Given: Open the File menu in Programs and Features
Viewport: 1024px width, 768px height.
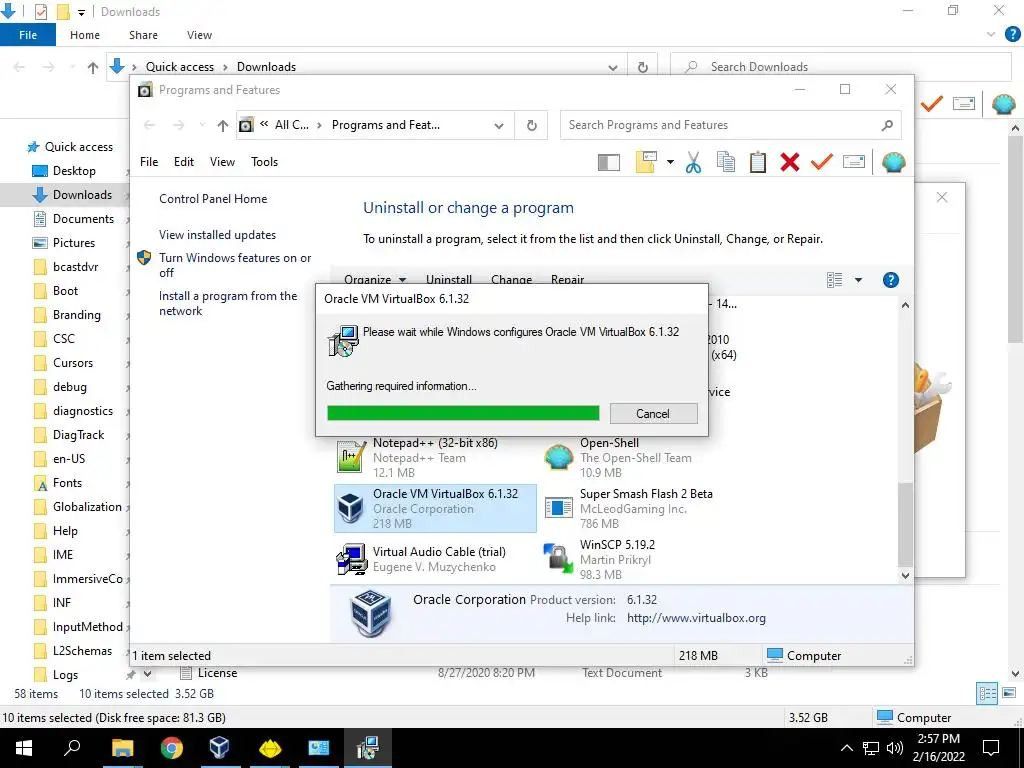Looking at the screenshot, I should [149, 162].
